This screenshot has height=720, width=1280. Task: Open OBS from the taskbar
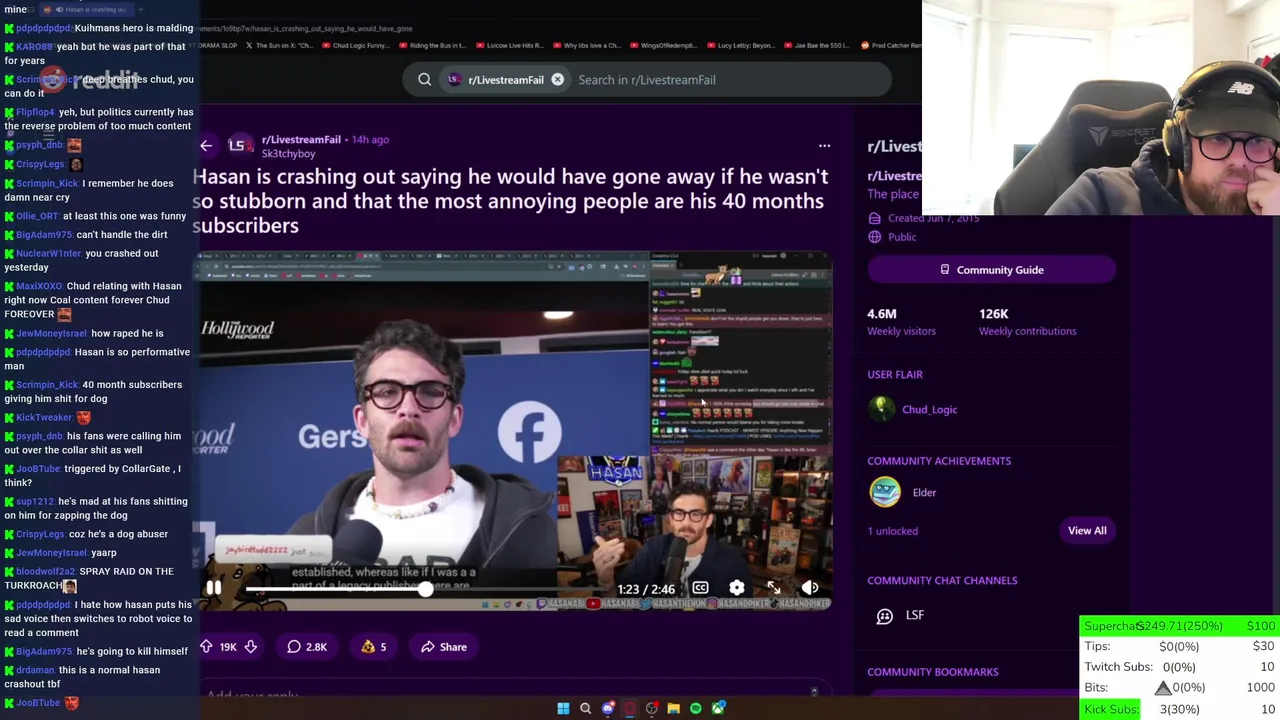[652, 709]
